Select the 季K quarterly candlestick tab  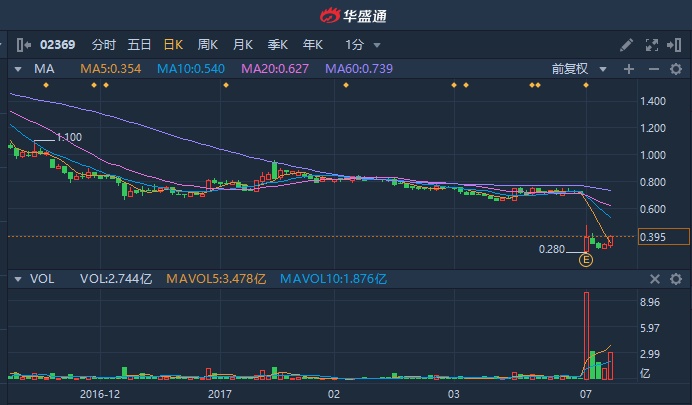[278, 45]
